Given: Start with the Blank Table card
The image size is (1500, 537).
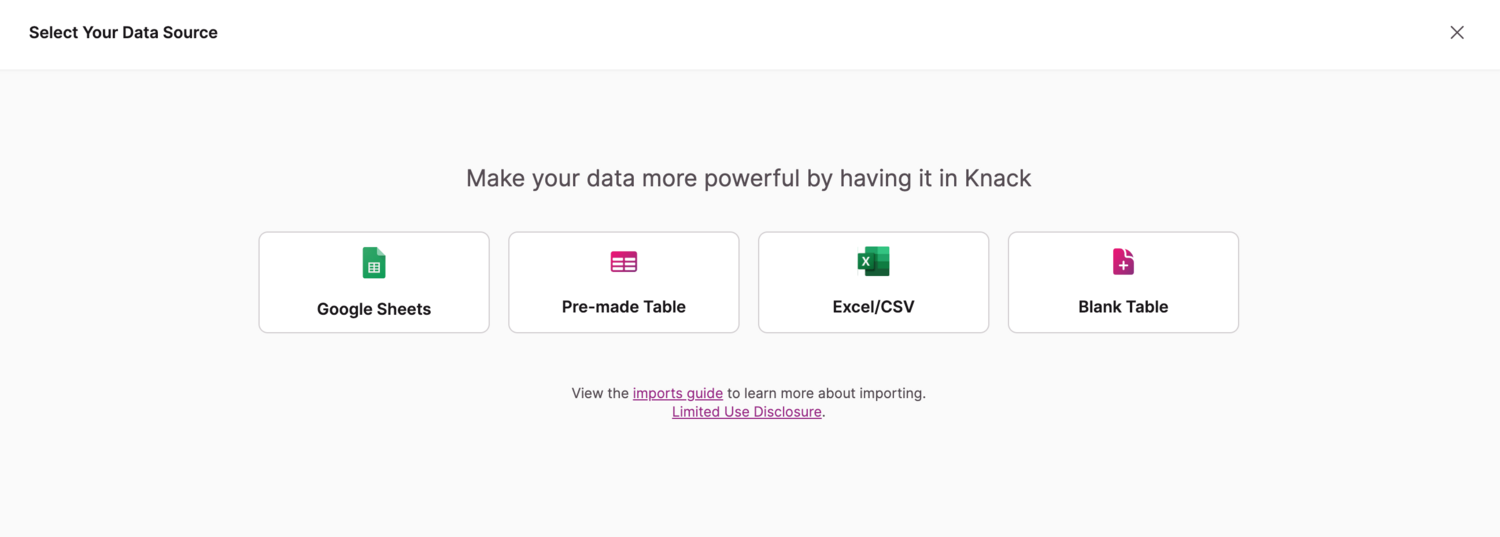Looking at the screenshot, I should coord(1123,283).
